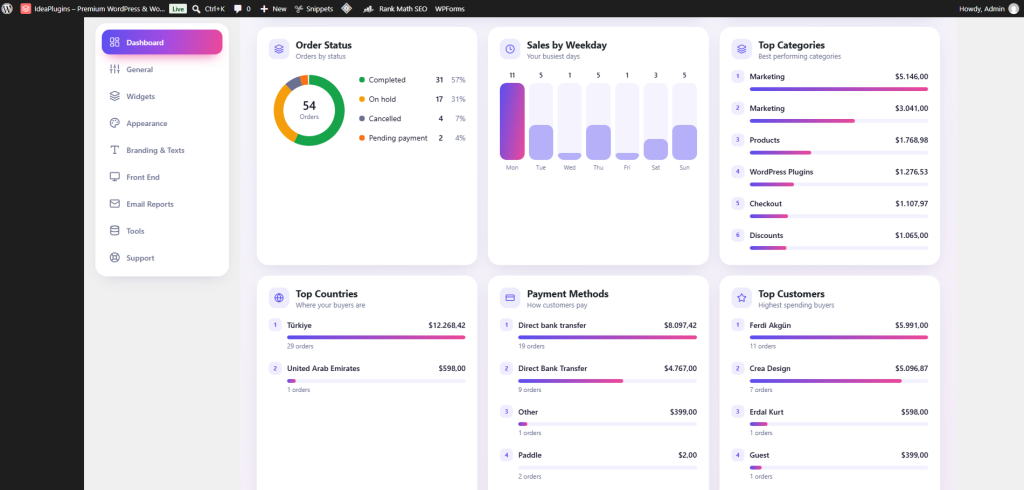Click the Order Status layers icon

tap(279, 49)
